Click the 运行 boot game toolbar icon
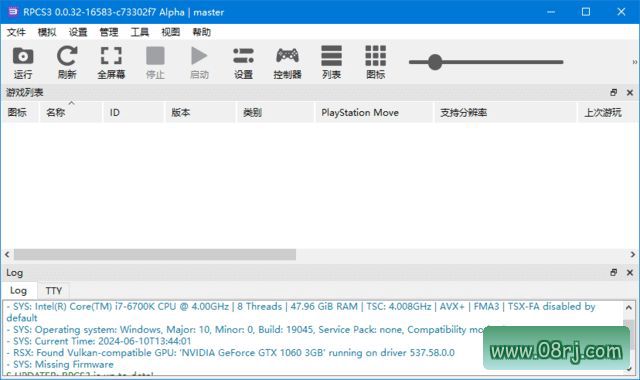This screenshot has height=380, width=640. click(x=23, y=62)
